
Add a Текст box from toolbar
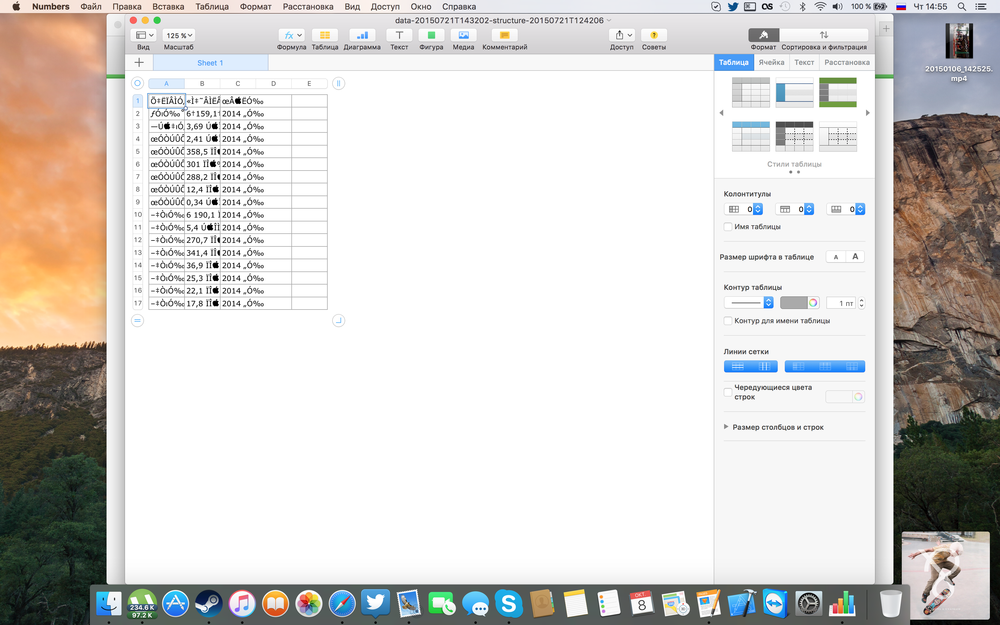(399, 36)
